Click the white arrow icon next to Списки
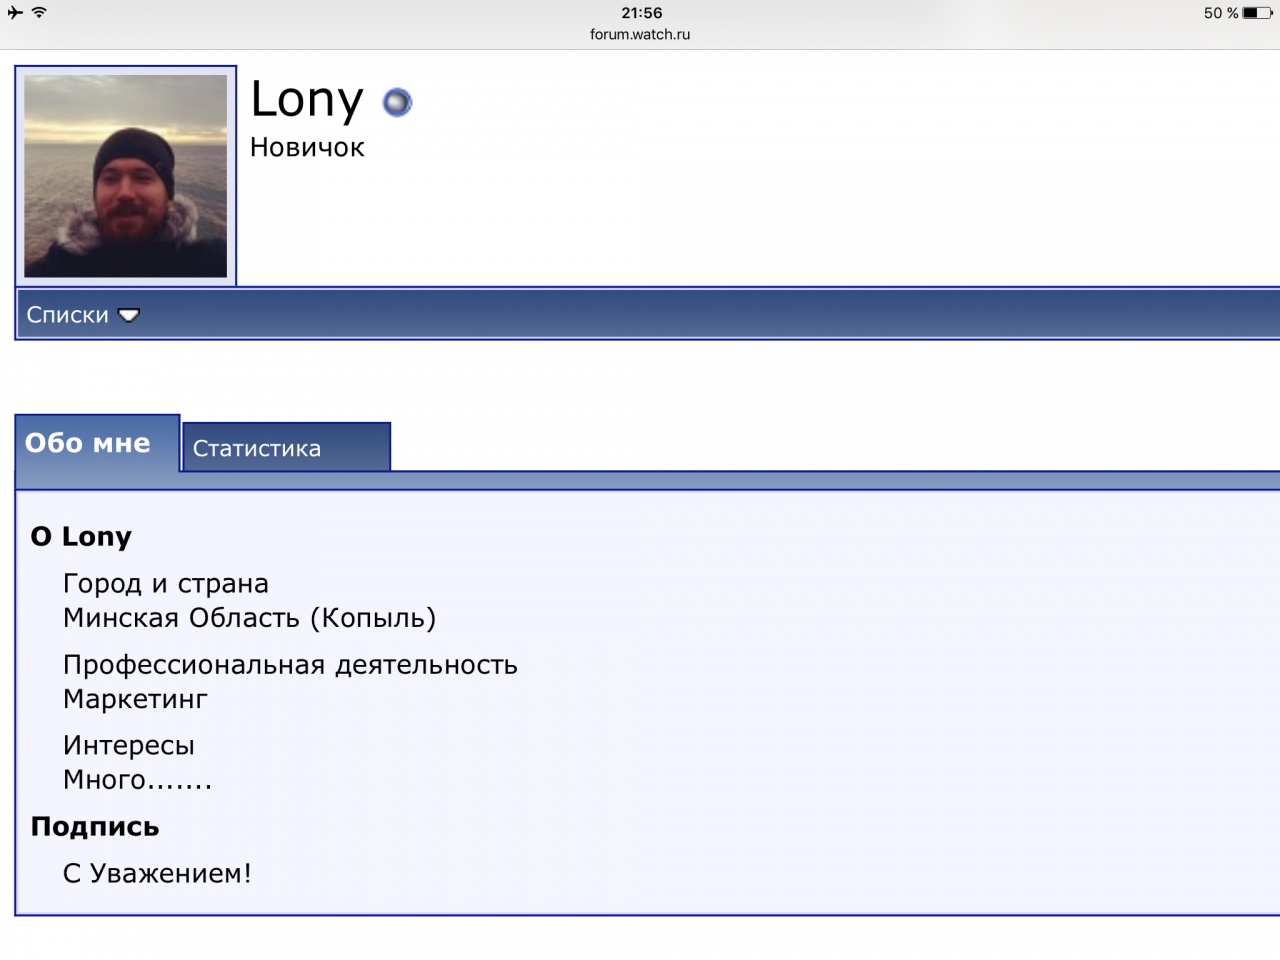This screenshot has width=1280, height=960. [129, 315]
